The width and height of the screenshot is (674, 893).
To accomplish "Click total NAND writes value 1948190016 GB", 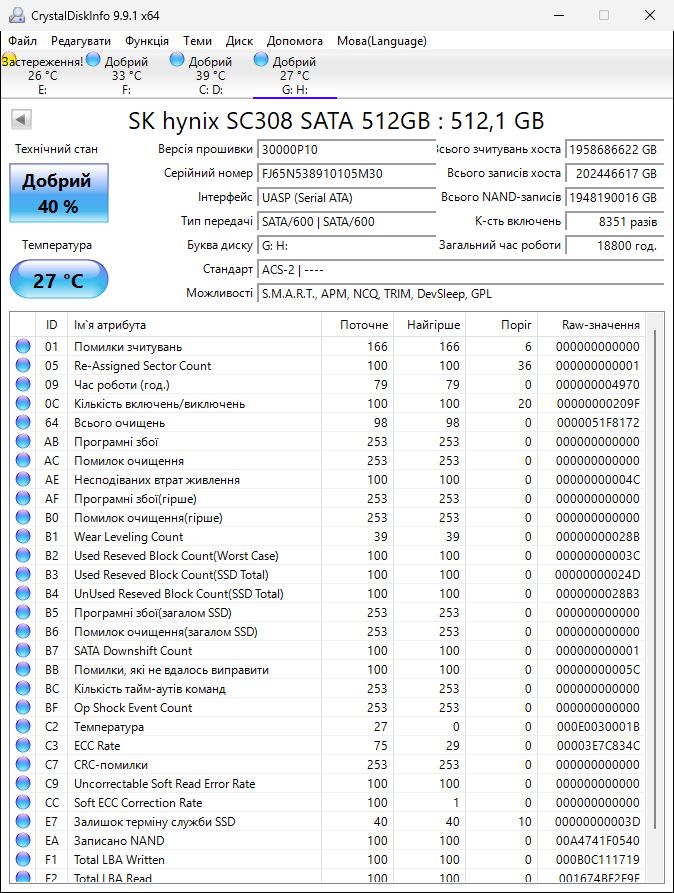I will (614, 198).
